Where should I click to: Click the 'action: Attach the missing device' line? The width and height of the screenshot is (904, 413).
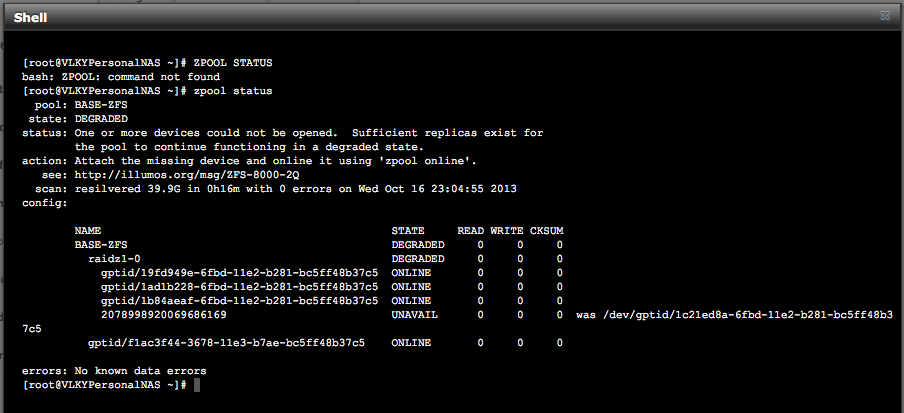[250, 161]
